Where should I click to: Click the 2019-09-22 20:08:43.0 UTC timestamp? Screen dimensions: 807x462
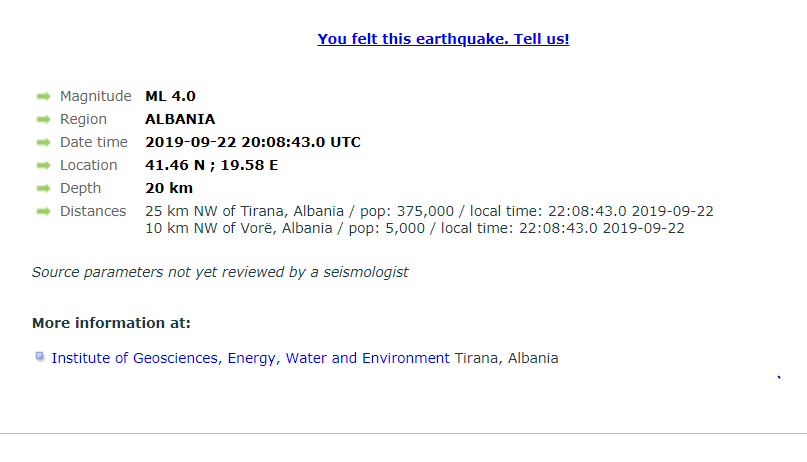[x=253, y=143]
